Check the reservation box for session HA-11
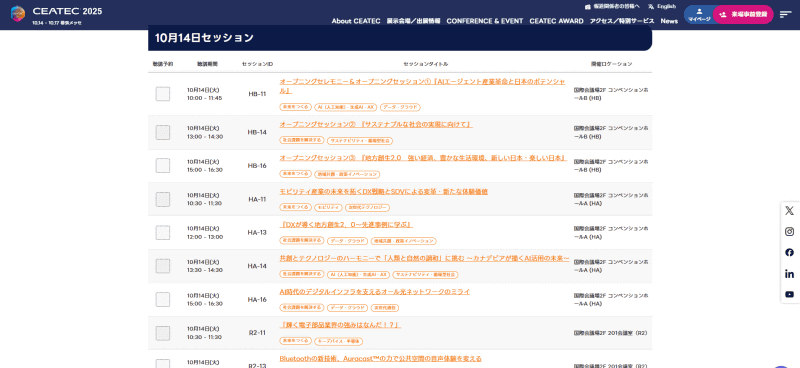Image resolution: width=800 pixels, height=368 pixels. point(163,199)
